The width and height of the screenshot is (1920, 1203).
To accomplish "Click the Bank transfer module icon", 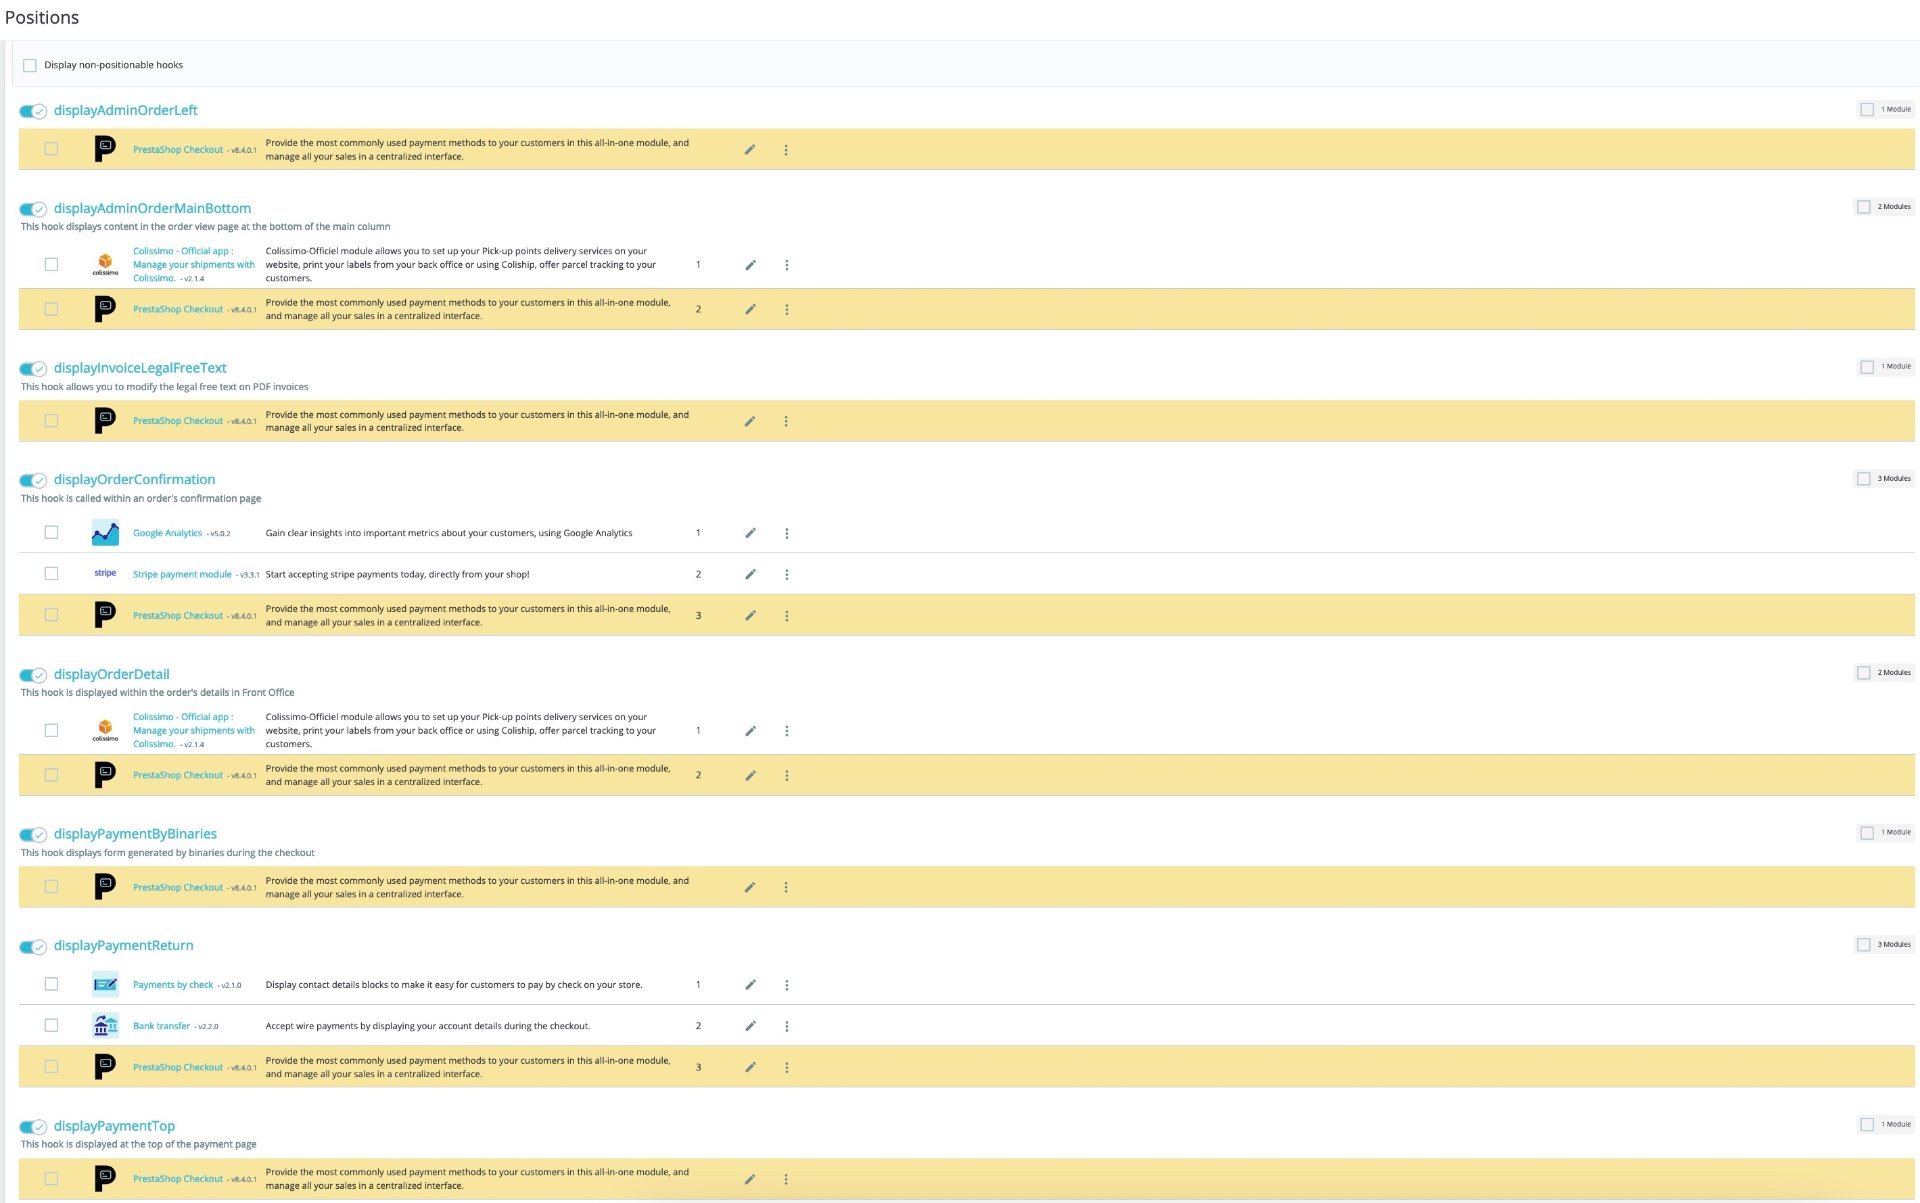I will [x=105, y=1025].
